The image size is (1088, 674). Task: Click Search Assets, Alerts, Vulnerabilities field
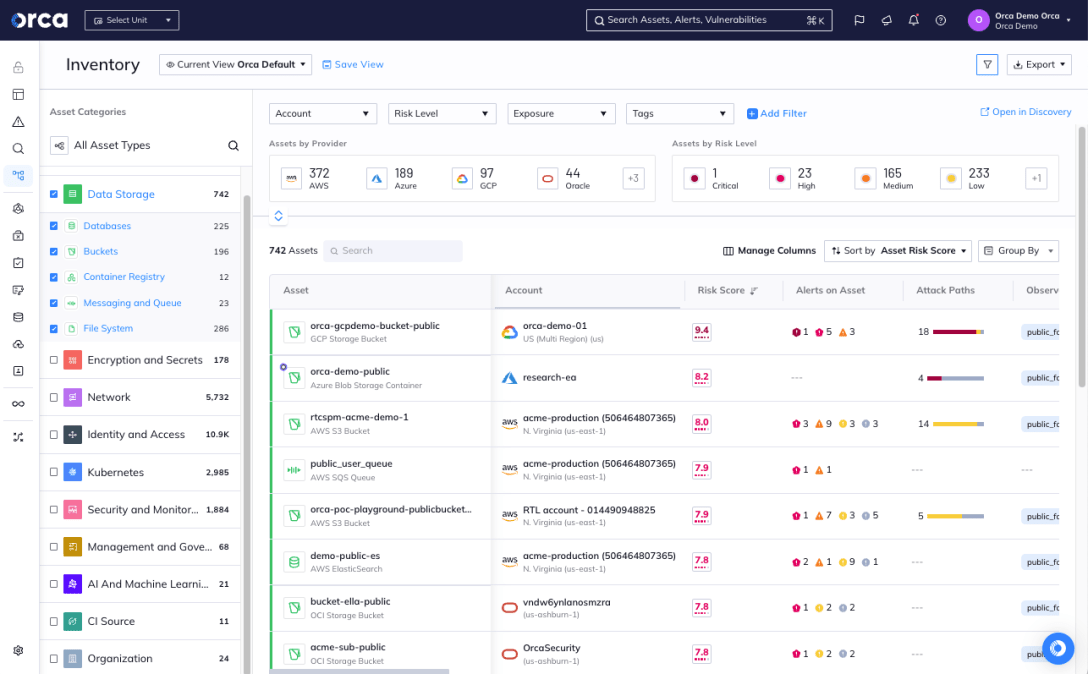click(709, 20)
